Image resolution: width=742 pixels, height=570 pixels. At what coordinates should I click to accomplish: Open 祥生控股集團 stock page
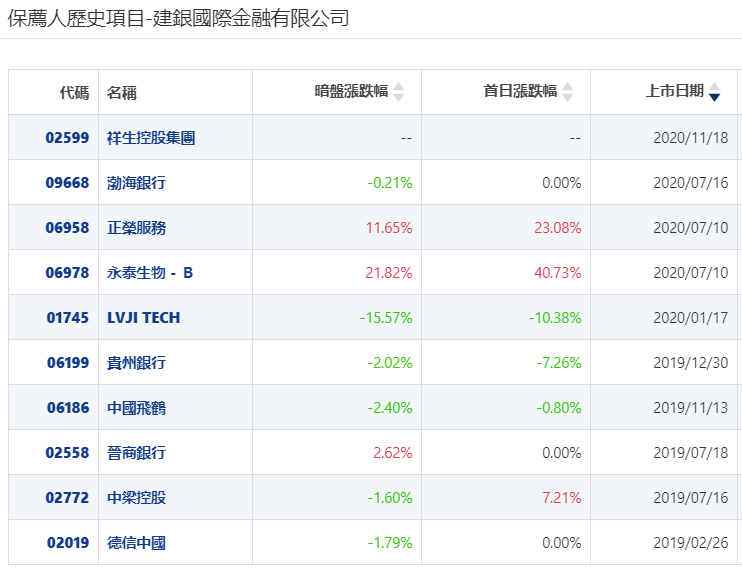[x=151, y=138]
